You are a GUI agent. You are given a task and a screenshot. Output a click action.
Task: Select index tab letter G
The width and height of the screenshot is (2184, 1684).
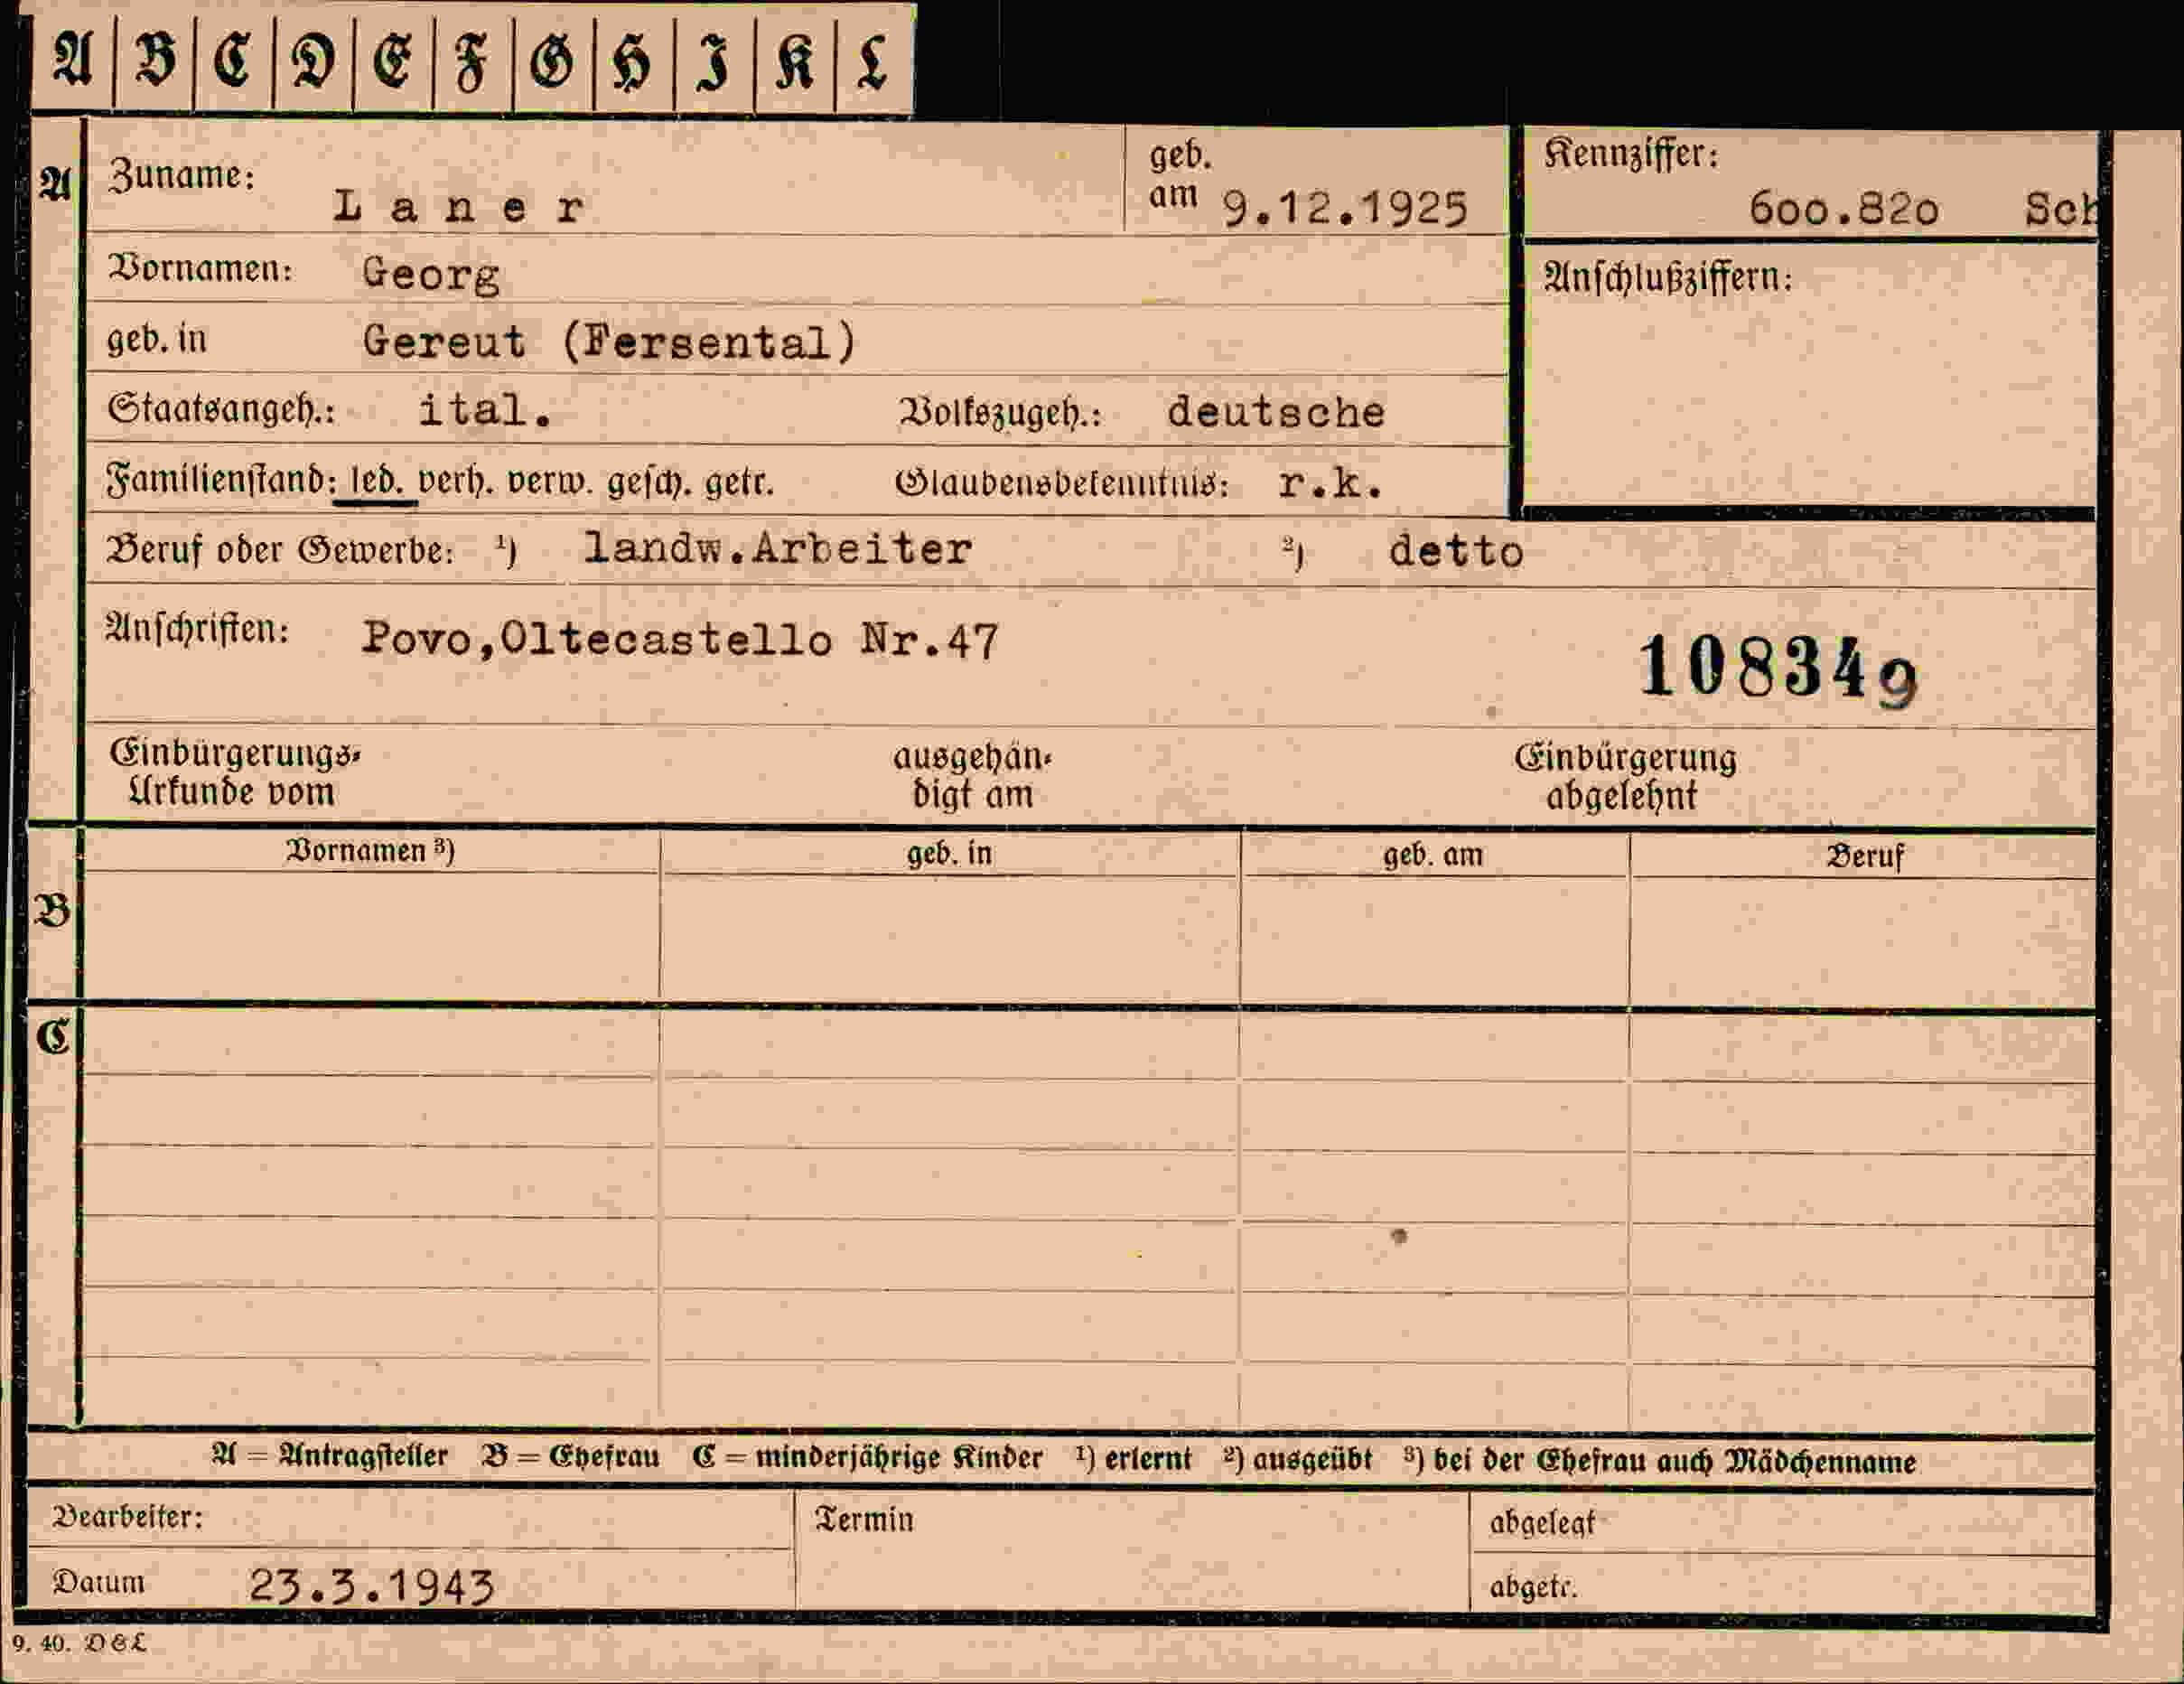point(553,59)
